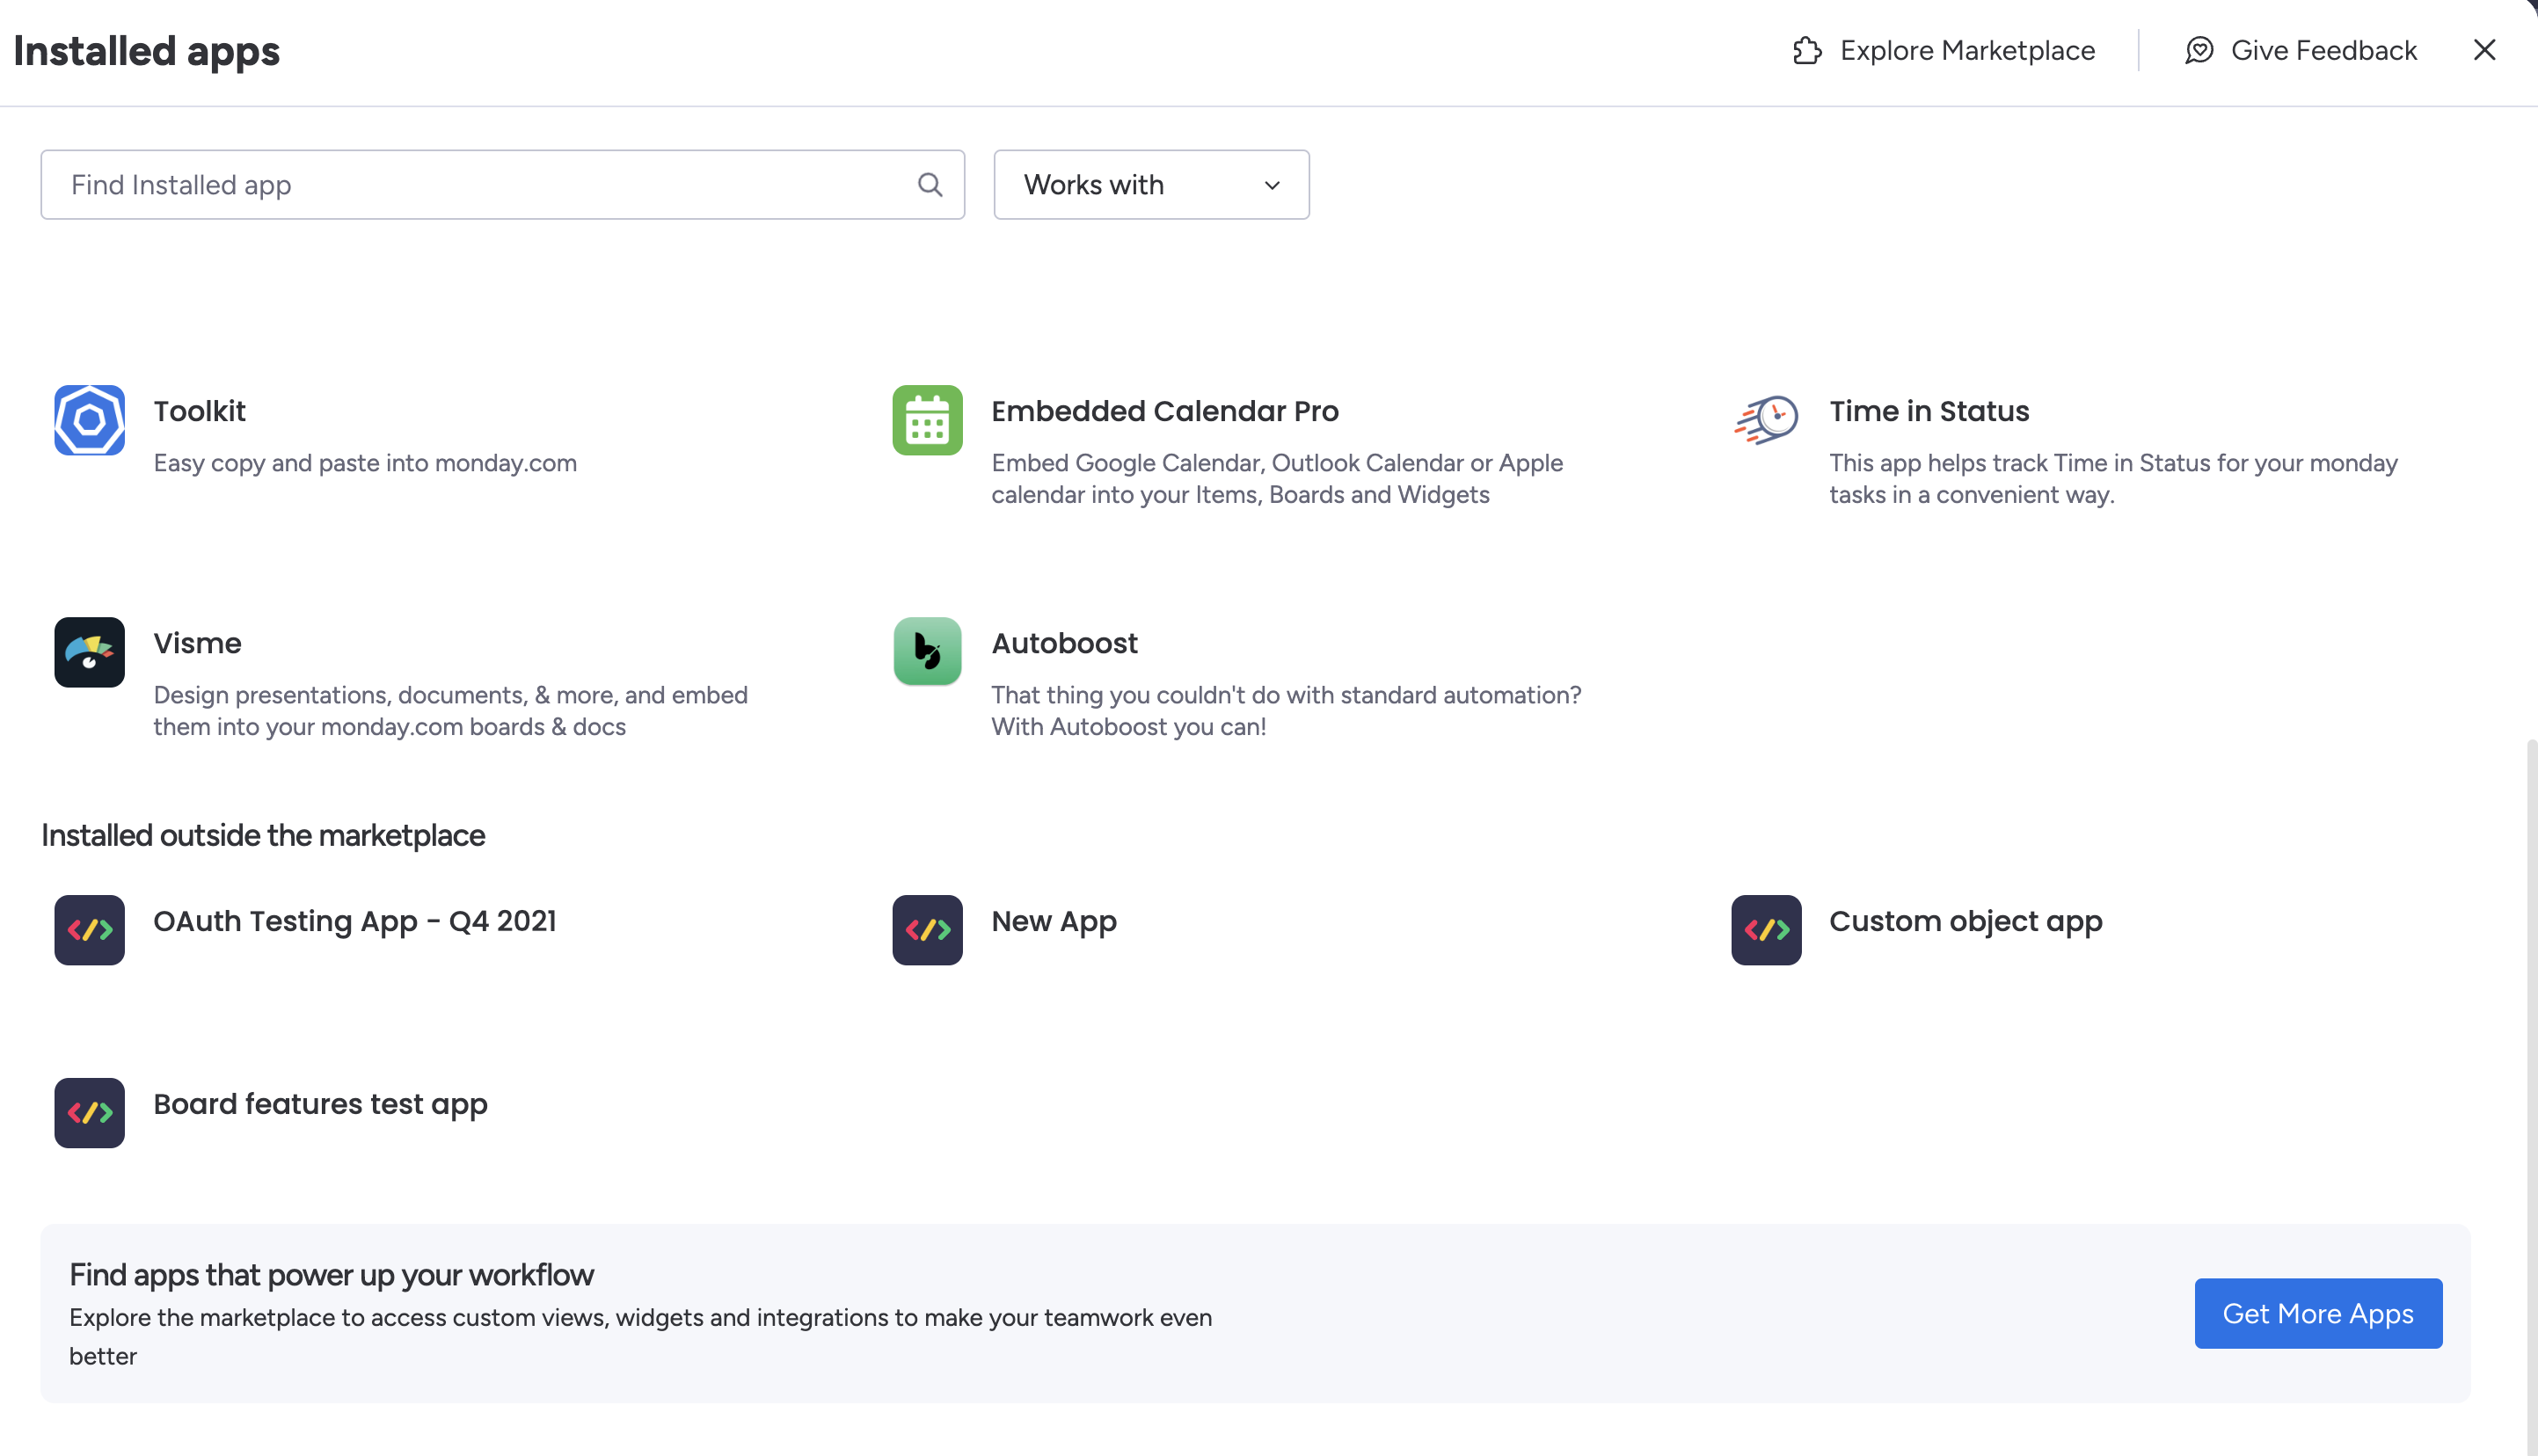Click the OAuth Testing App code icon
2538x1456 pixels.
coord(89,930)
